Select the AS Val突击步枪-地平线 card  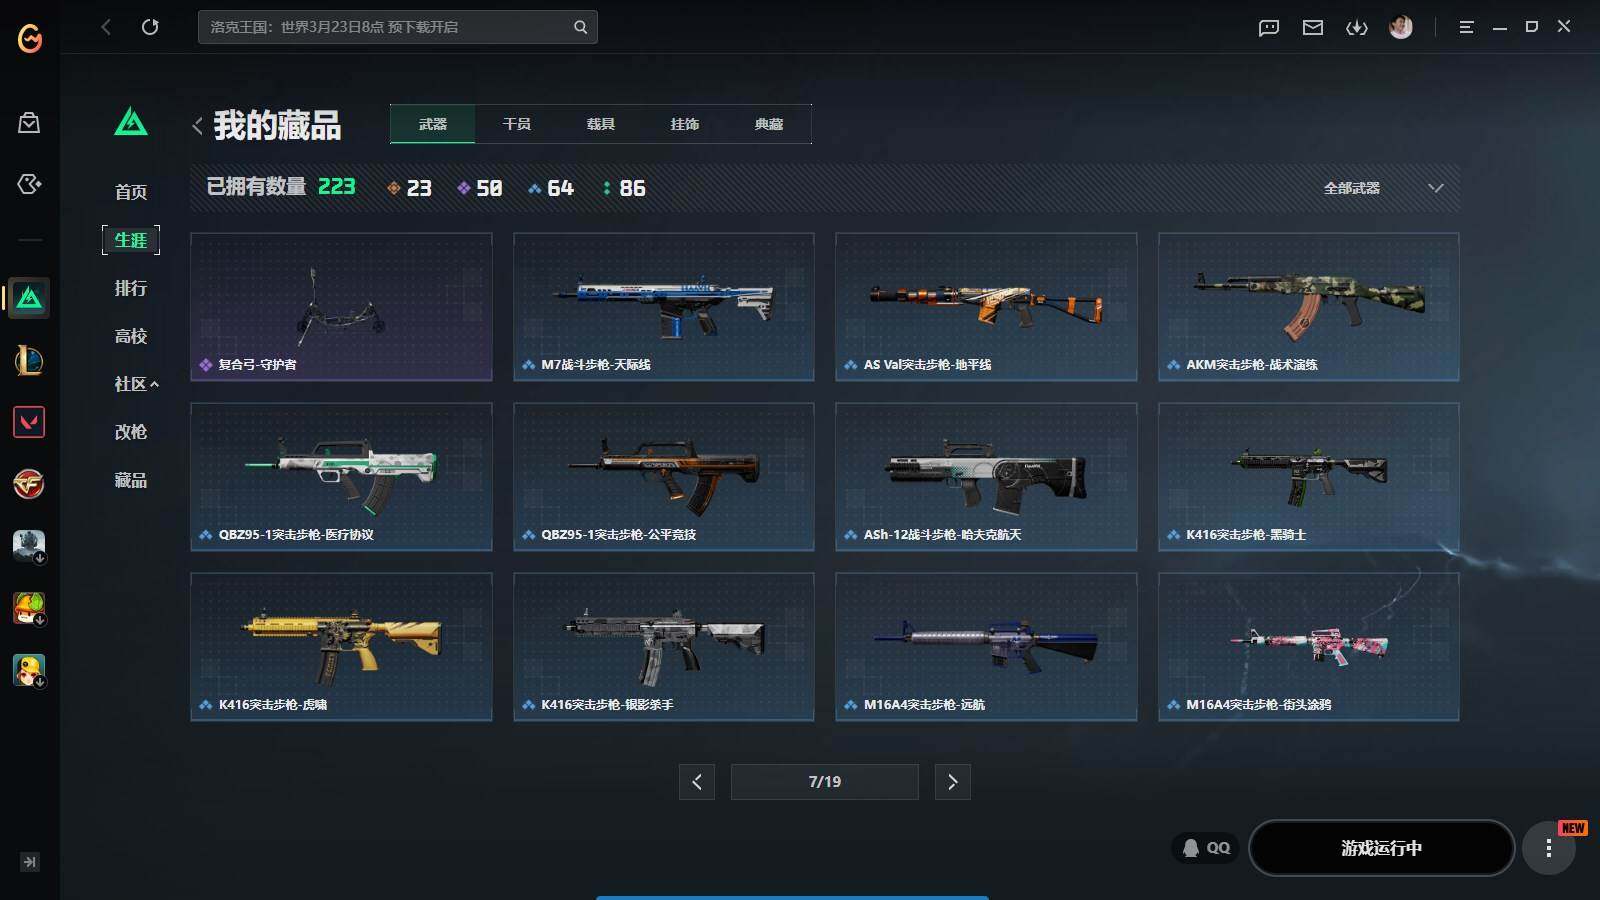[986, 307]
